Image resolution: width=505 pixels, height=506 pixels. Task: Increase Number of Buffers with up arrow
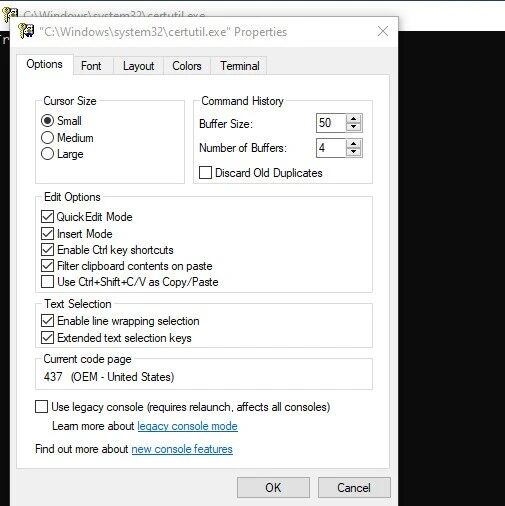pos(354,144)
